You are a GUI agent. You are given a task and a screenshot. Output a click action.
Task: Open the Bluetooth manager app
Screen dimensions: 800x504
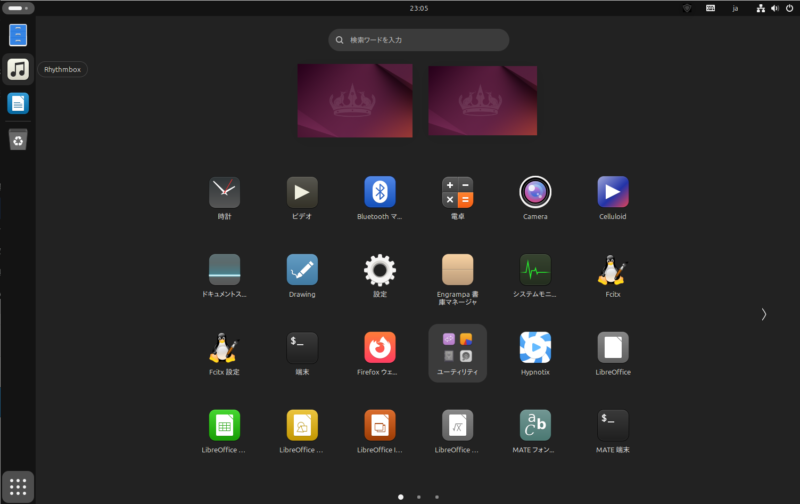tap(380, 191)
